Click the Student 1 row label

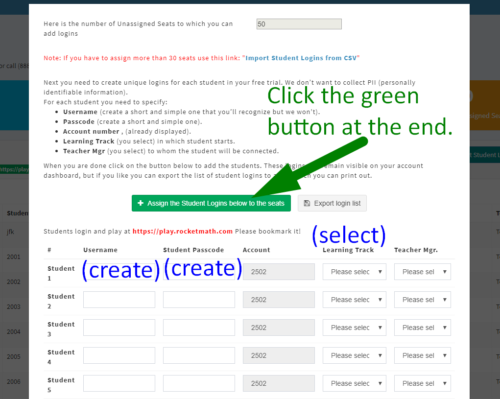(x=61, y=273)
